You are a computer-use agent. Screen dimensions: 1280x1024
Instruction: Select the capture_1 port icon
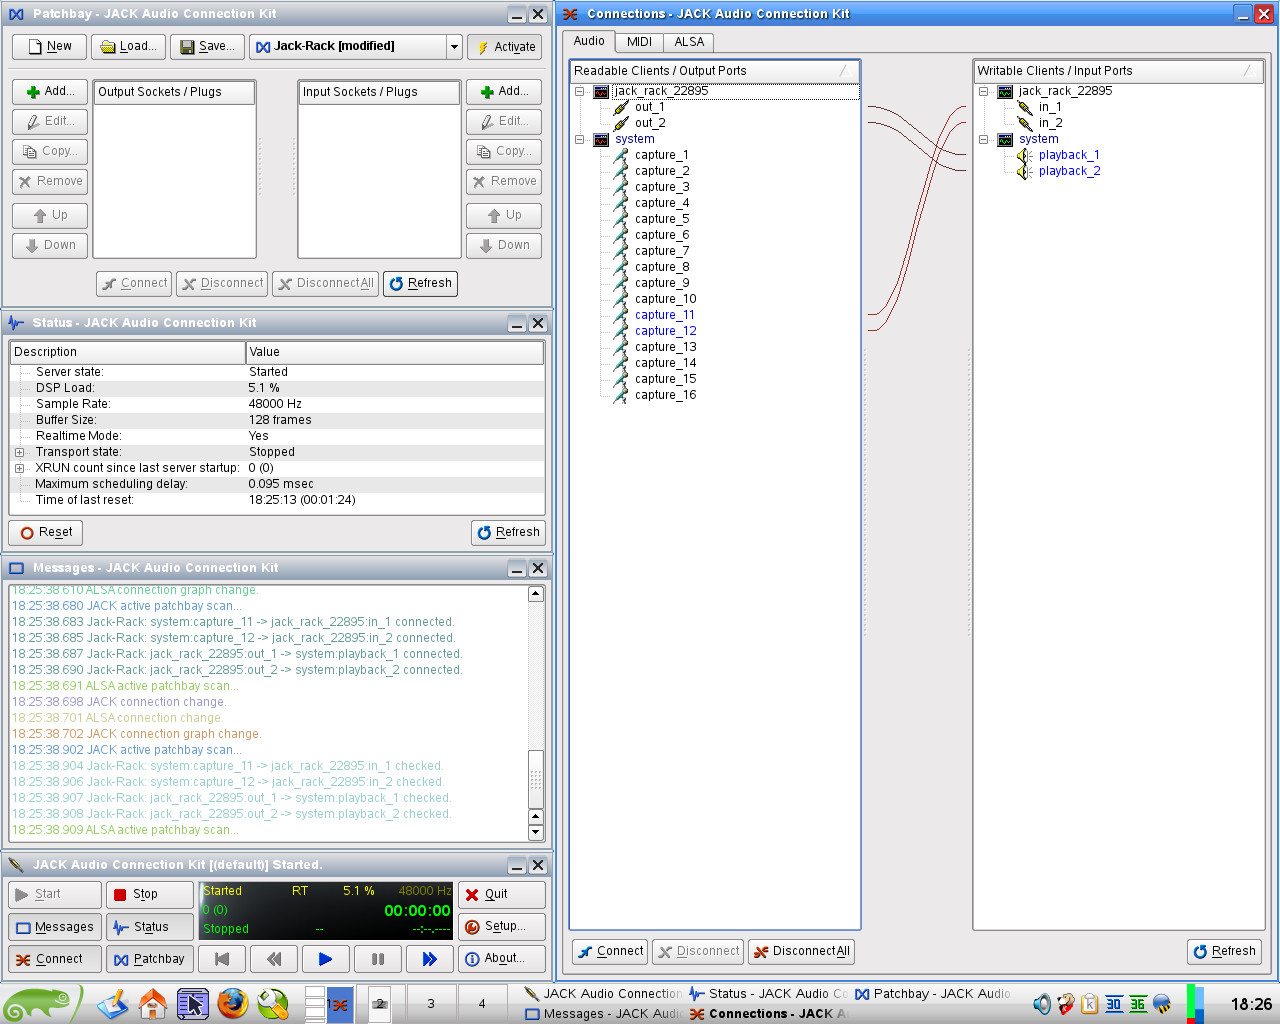pos(621,155)
